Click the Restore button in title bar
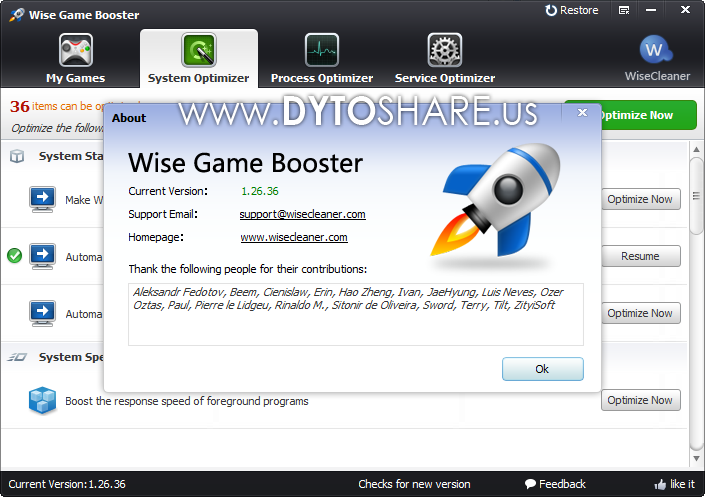 571,10
